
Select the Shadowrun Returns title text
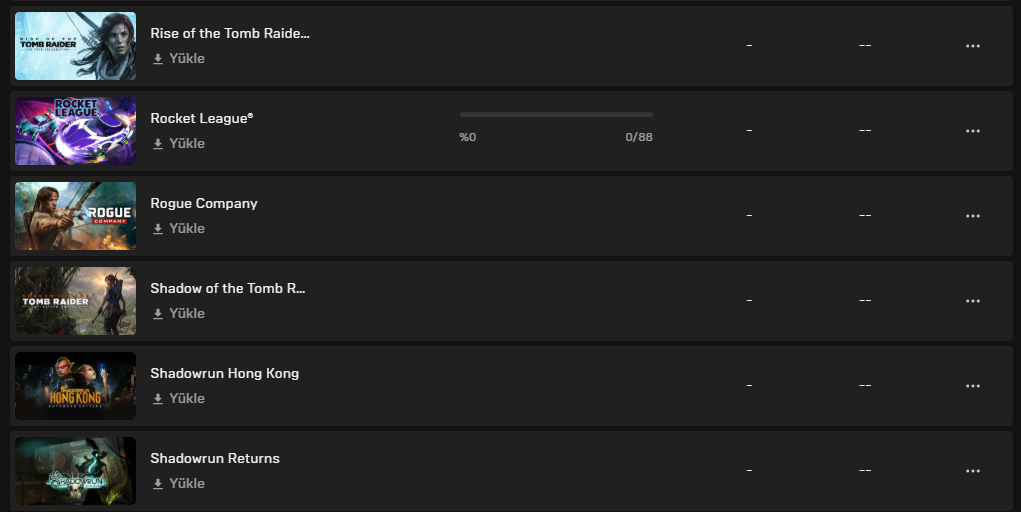215,458
